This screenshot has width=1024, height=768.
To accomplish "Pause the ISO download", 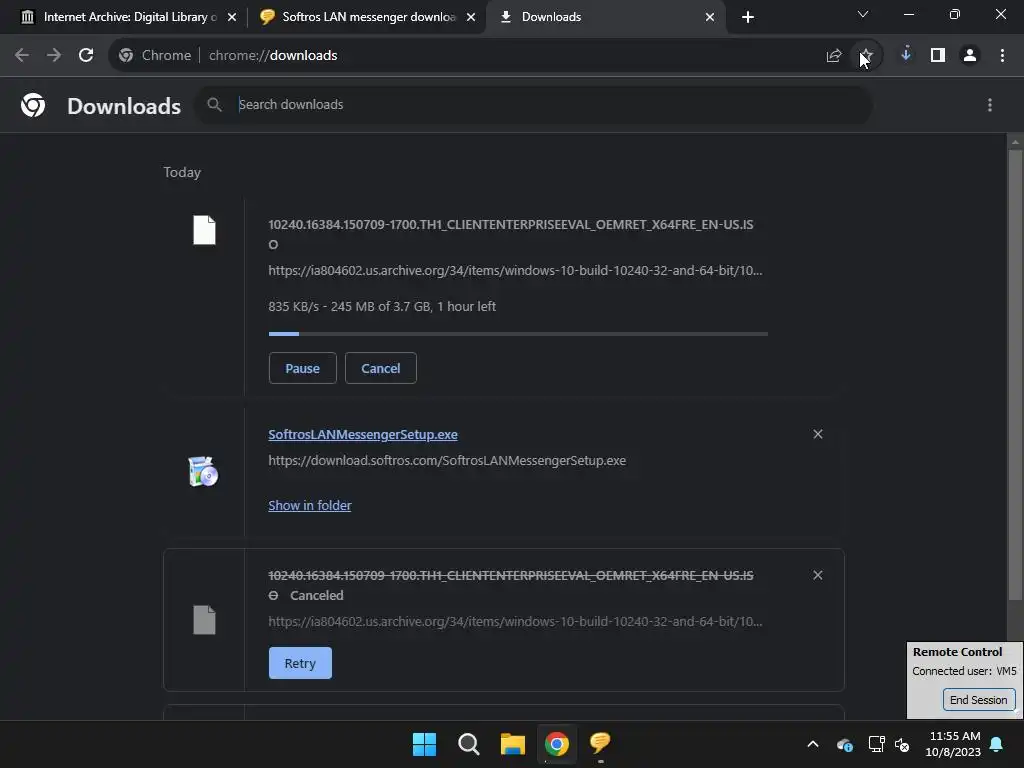I will (302, 368).
